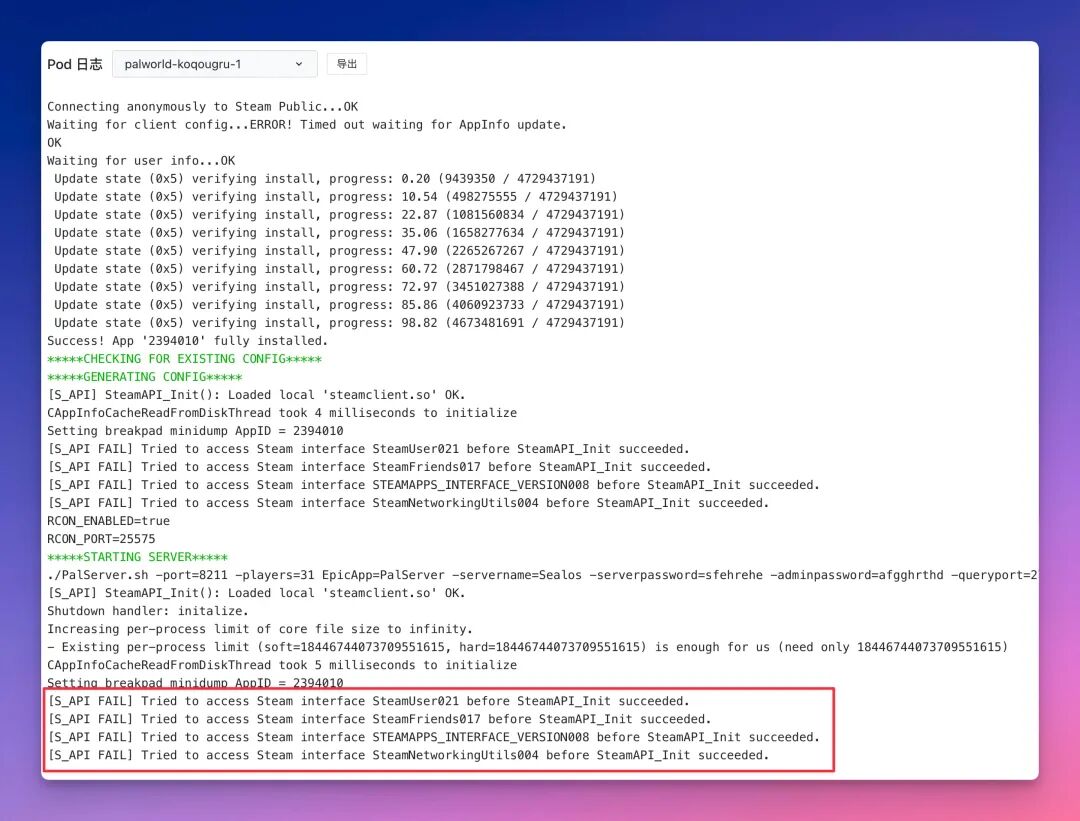Select line 'Waiting for user info...OK'
This screenshot has height=821, width=1080.
pos(141,160)
